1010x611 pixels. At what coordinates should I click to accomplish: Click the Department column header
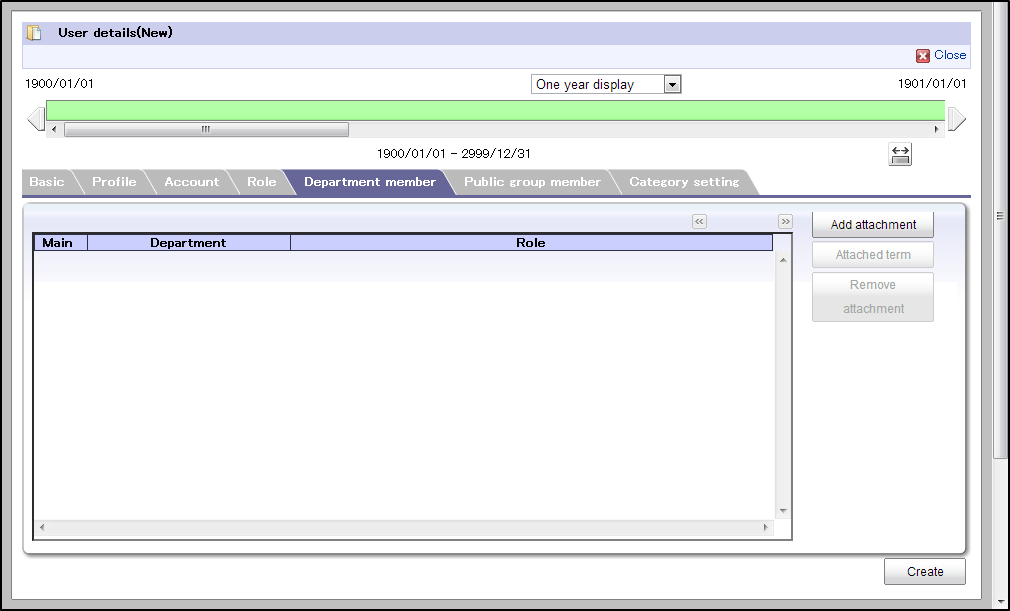[x=189, y=243]
